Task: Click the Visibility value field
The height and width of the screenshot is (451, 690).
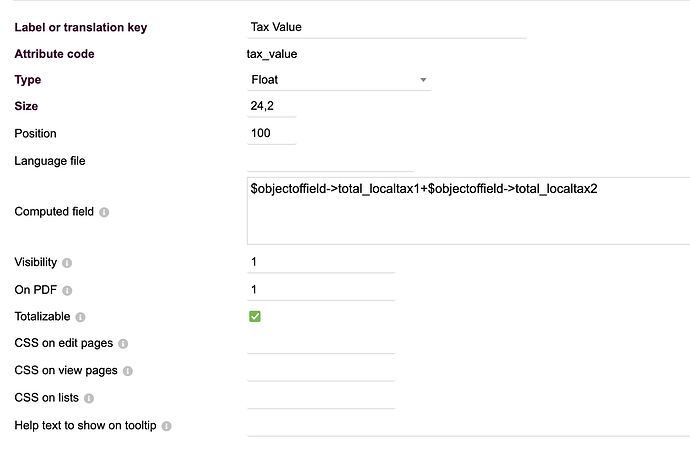Action: click(320, 262)
